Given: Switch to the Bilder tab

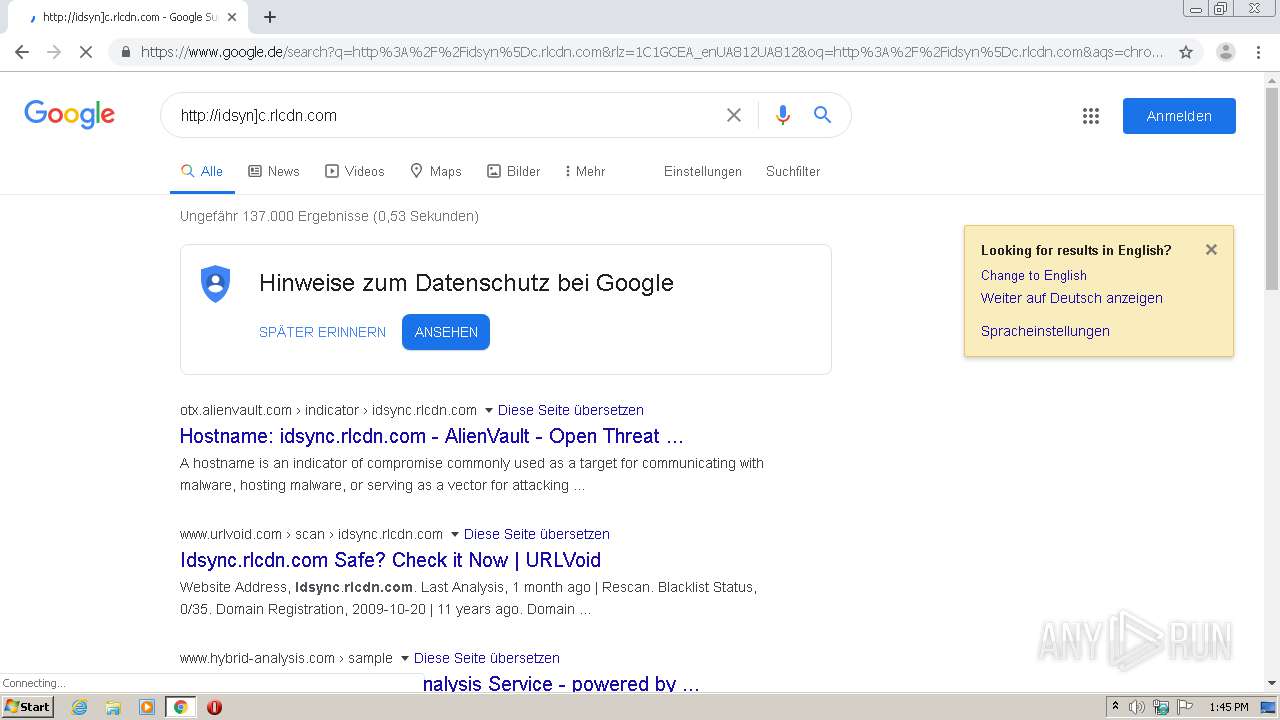Looking at the screenshot, I should point(514,171).
